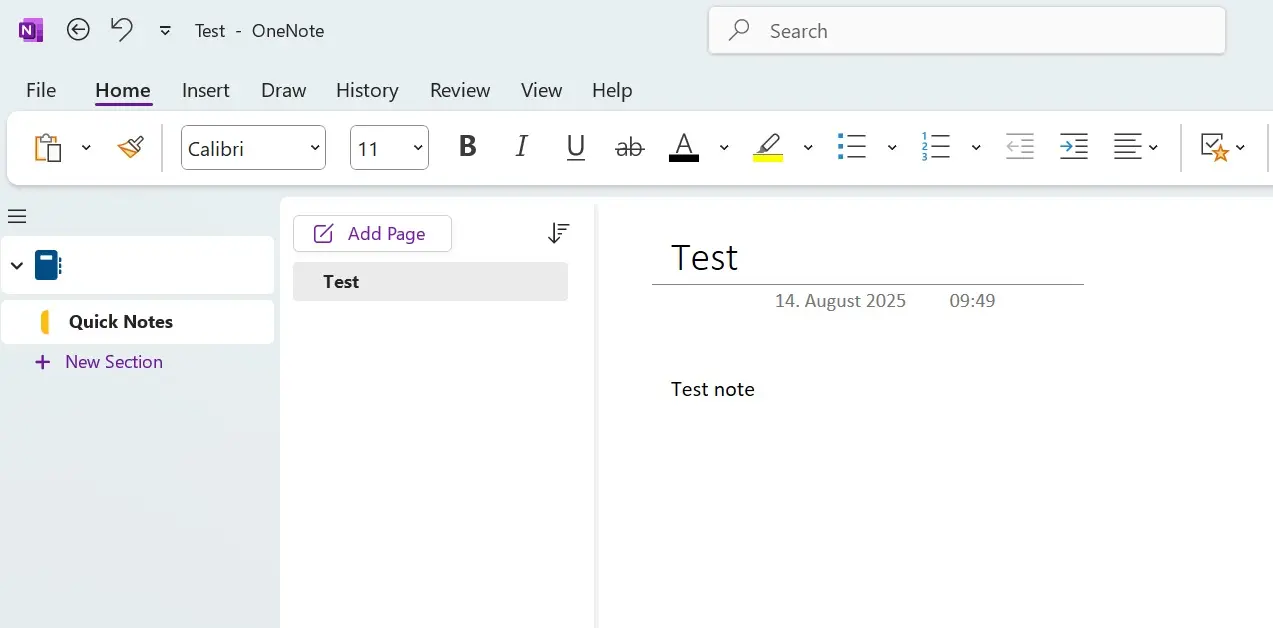Open the black Font Color swatch
This screenshot has width=1273, height=628.
pyautogui.click(x=684, y=147)
